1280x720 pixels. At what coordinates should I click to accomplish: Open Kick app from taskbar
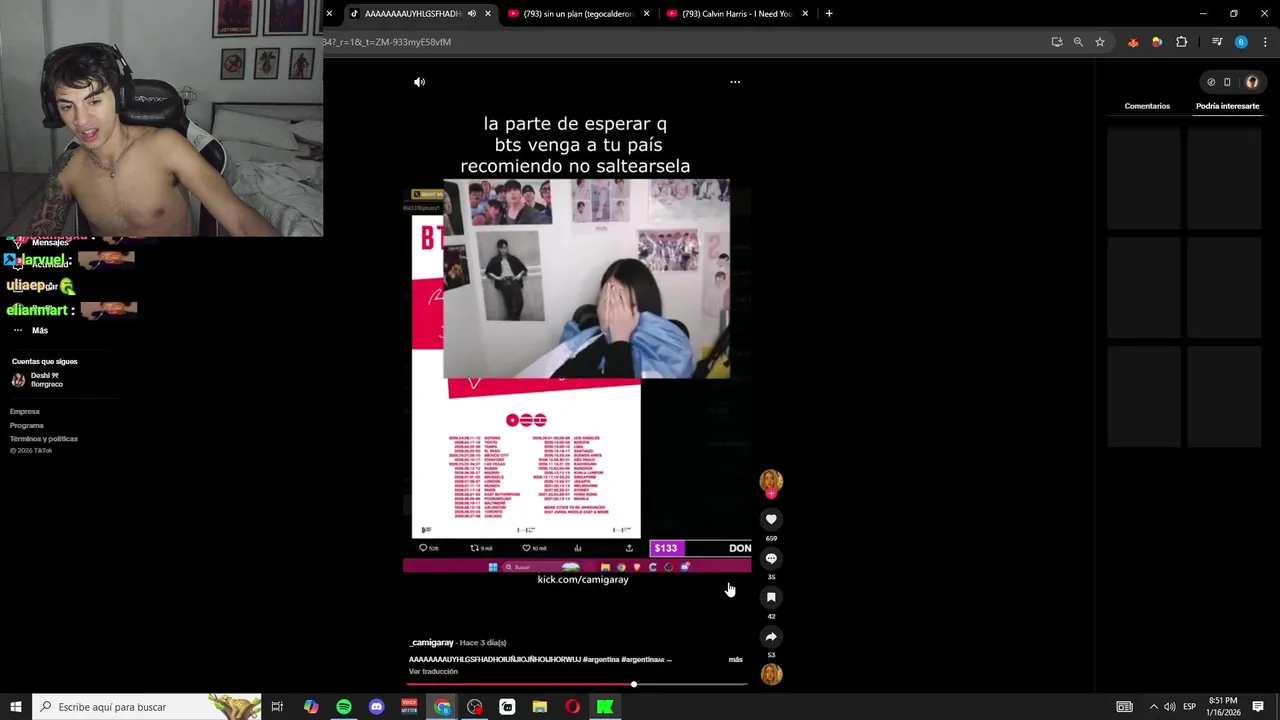point(605,707)
